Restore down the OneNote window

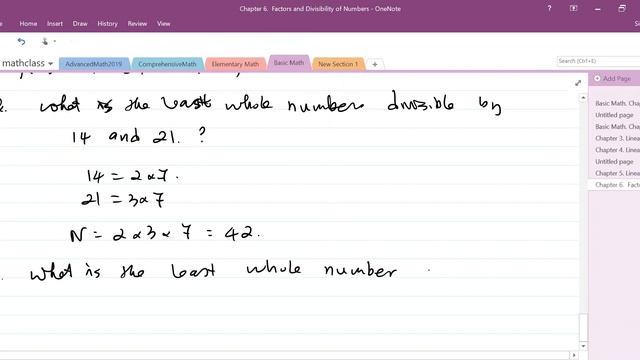tap(622, 8)
